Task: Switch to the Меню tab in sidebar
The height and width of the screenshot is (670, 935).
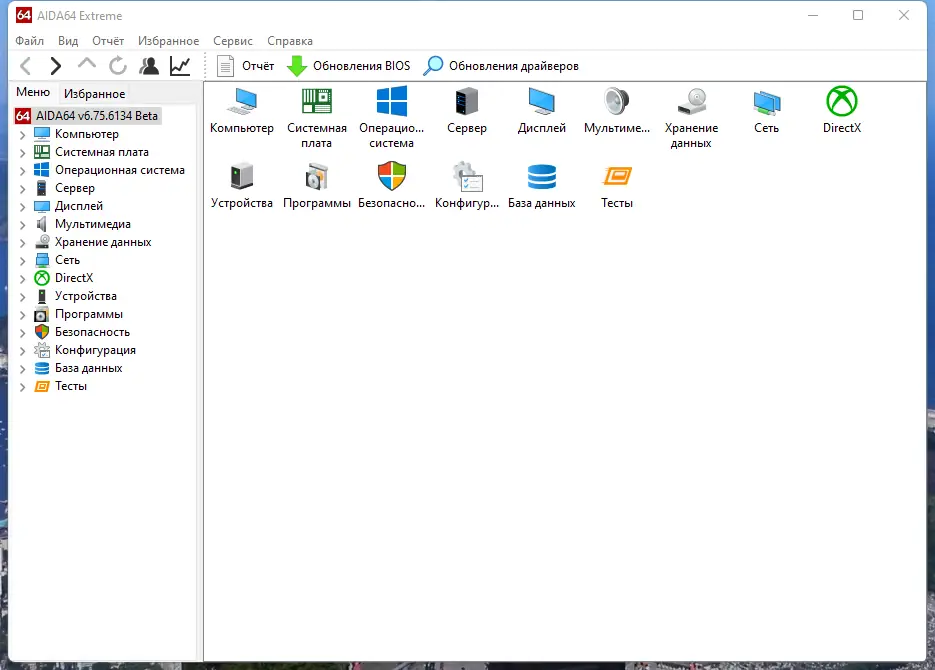Action: [x=33, y=92]
